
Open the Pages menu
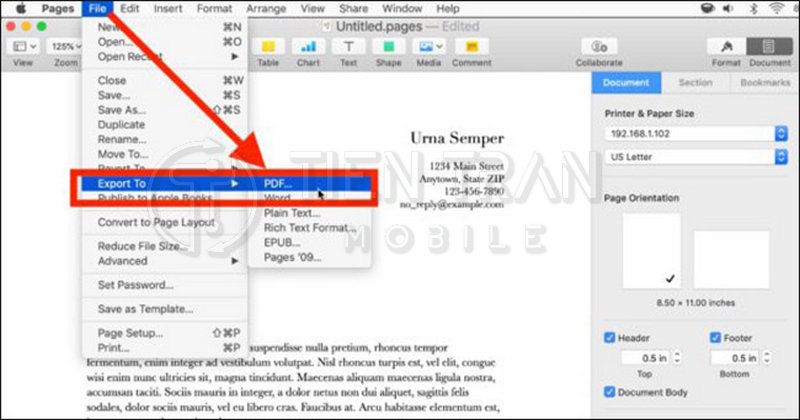[x=58, y=8]
